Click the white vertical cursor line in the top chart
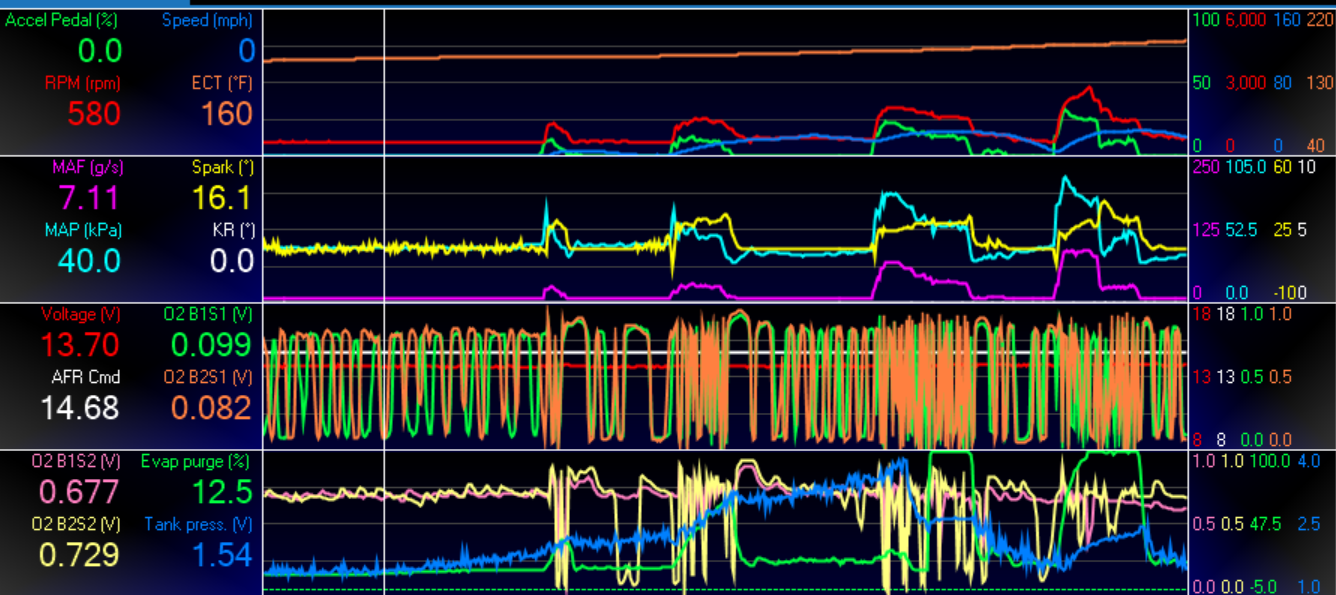Screen dimensions: 1336x595 pos(384,82)
